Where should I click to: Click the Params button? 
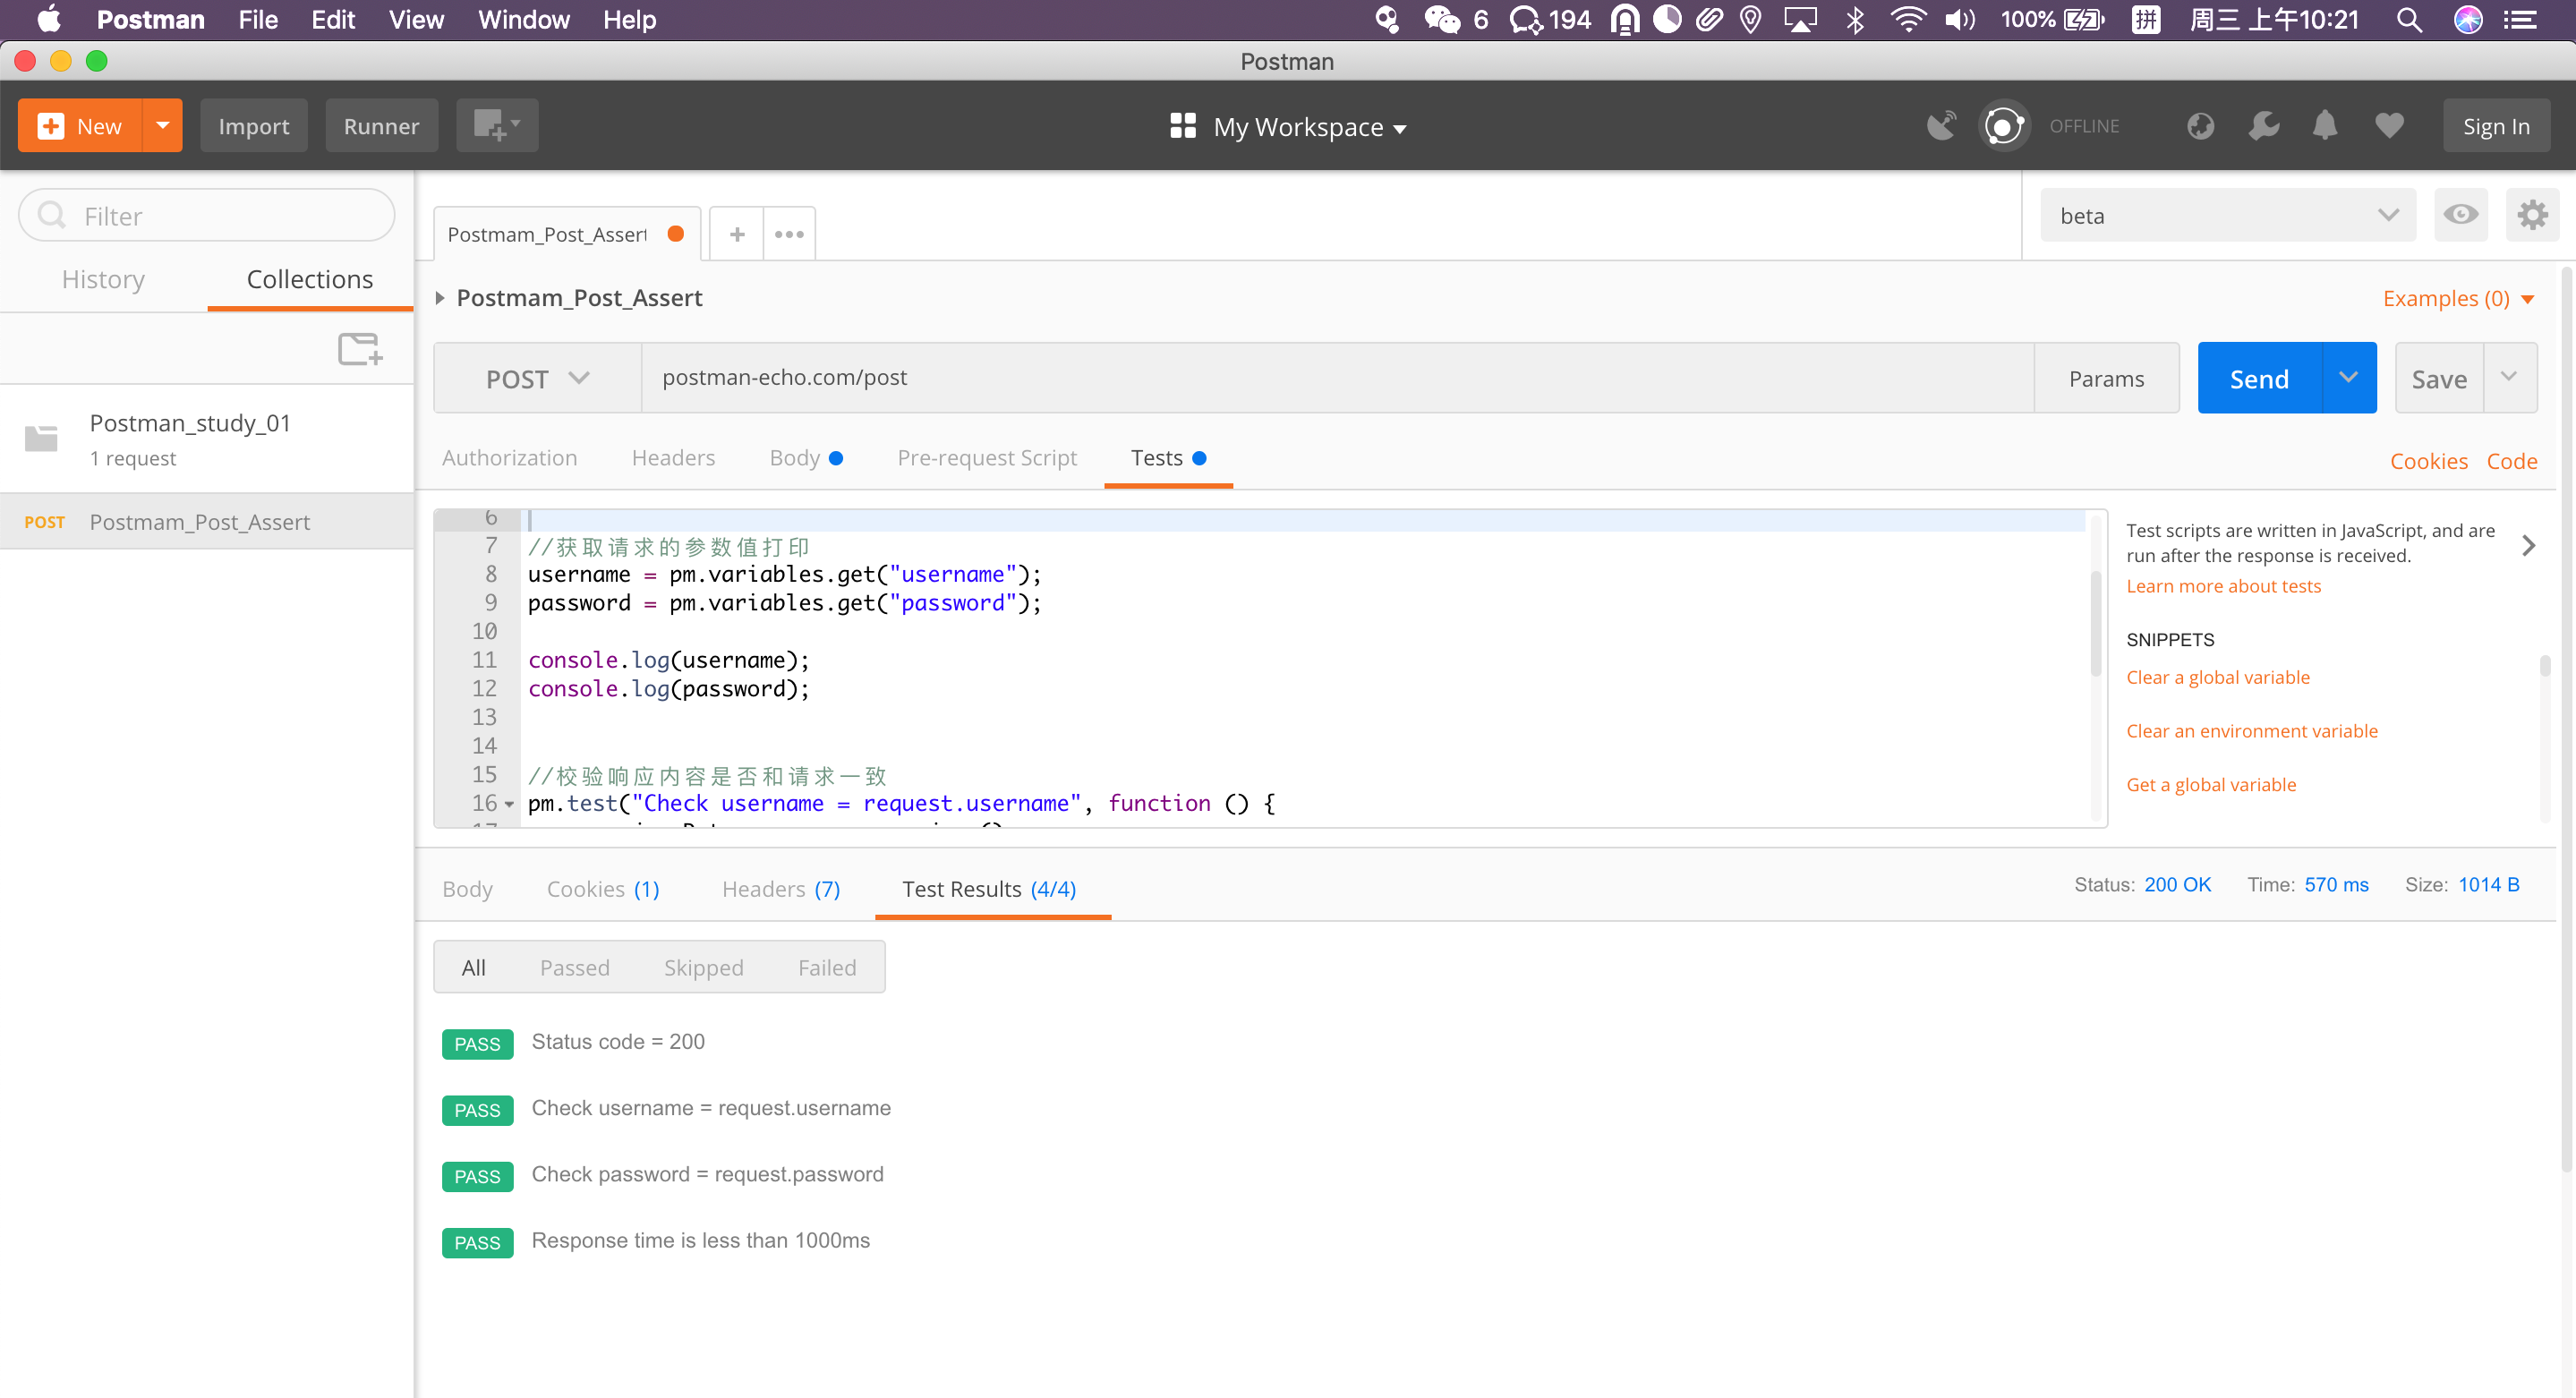click(x=2106, y=379)
